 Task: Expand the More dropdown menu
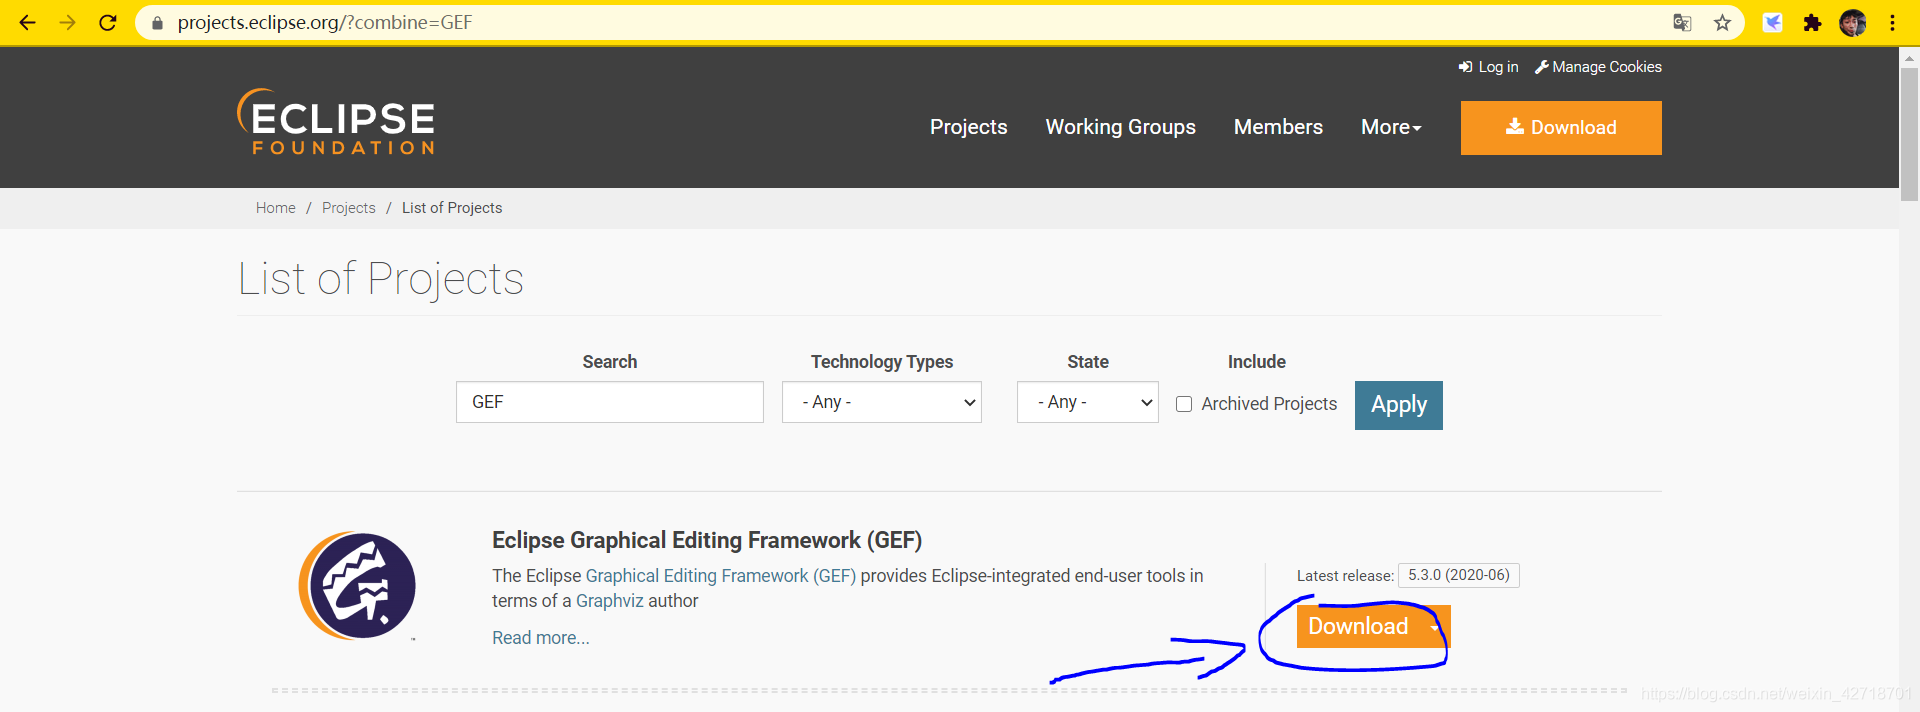[x=1391, y=127]
